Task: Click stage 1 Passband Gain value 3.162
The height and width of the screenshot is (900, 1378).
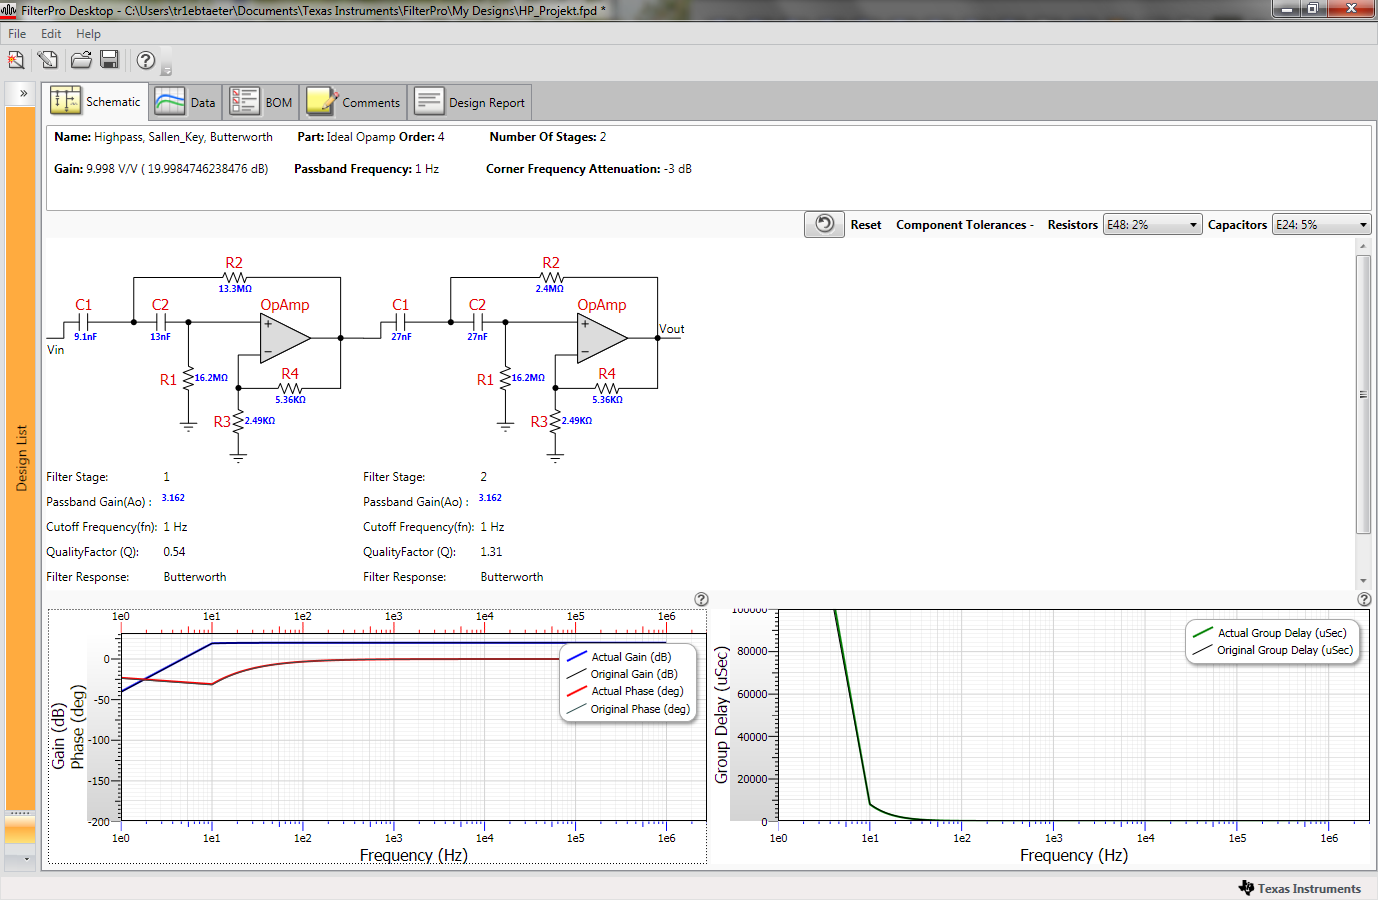Action: tap(173, 498)
